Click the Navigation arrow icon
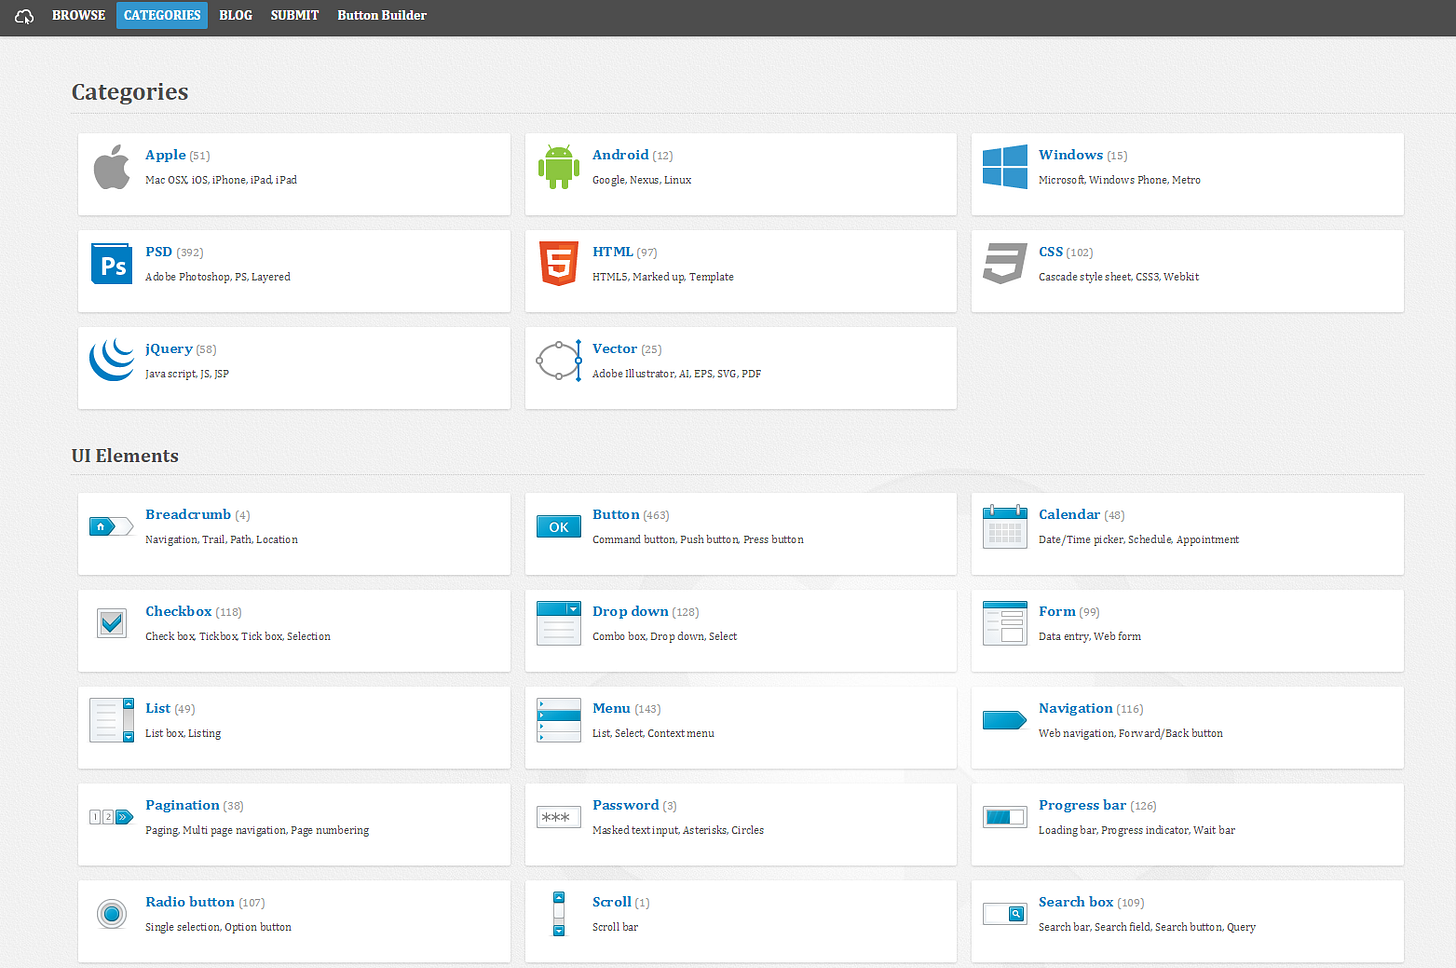The height and width of the screenshot is (968, 1456). click(x=1004, y=719)
